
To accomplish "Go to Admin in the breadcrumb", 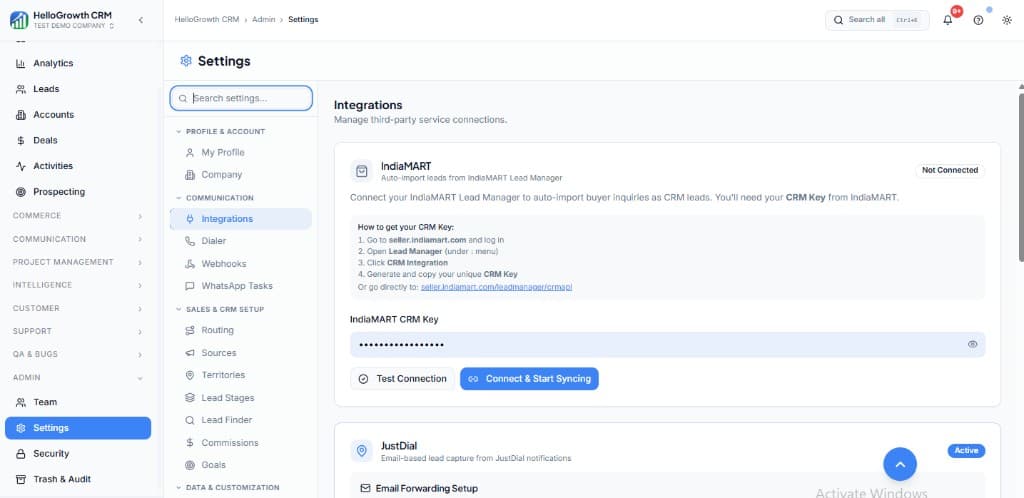I will (263, 20).
